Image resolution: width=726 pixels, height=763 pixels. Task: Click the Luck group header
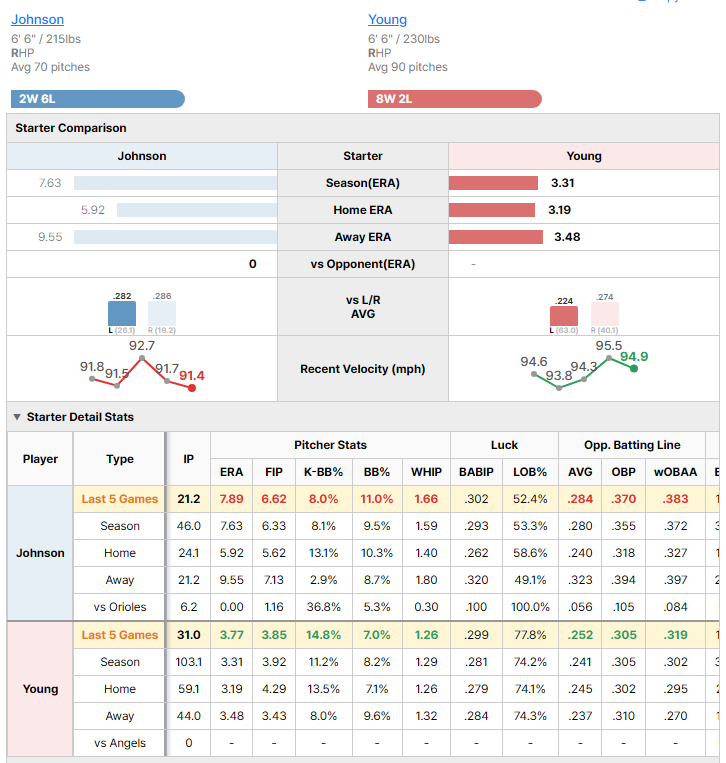(x=505, y=445)
